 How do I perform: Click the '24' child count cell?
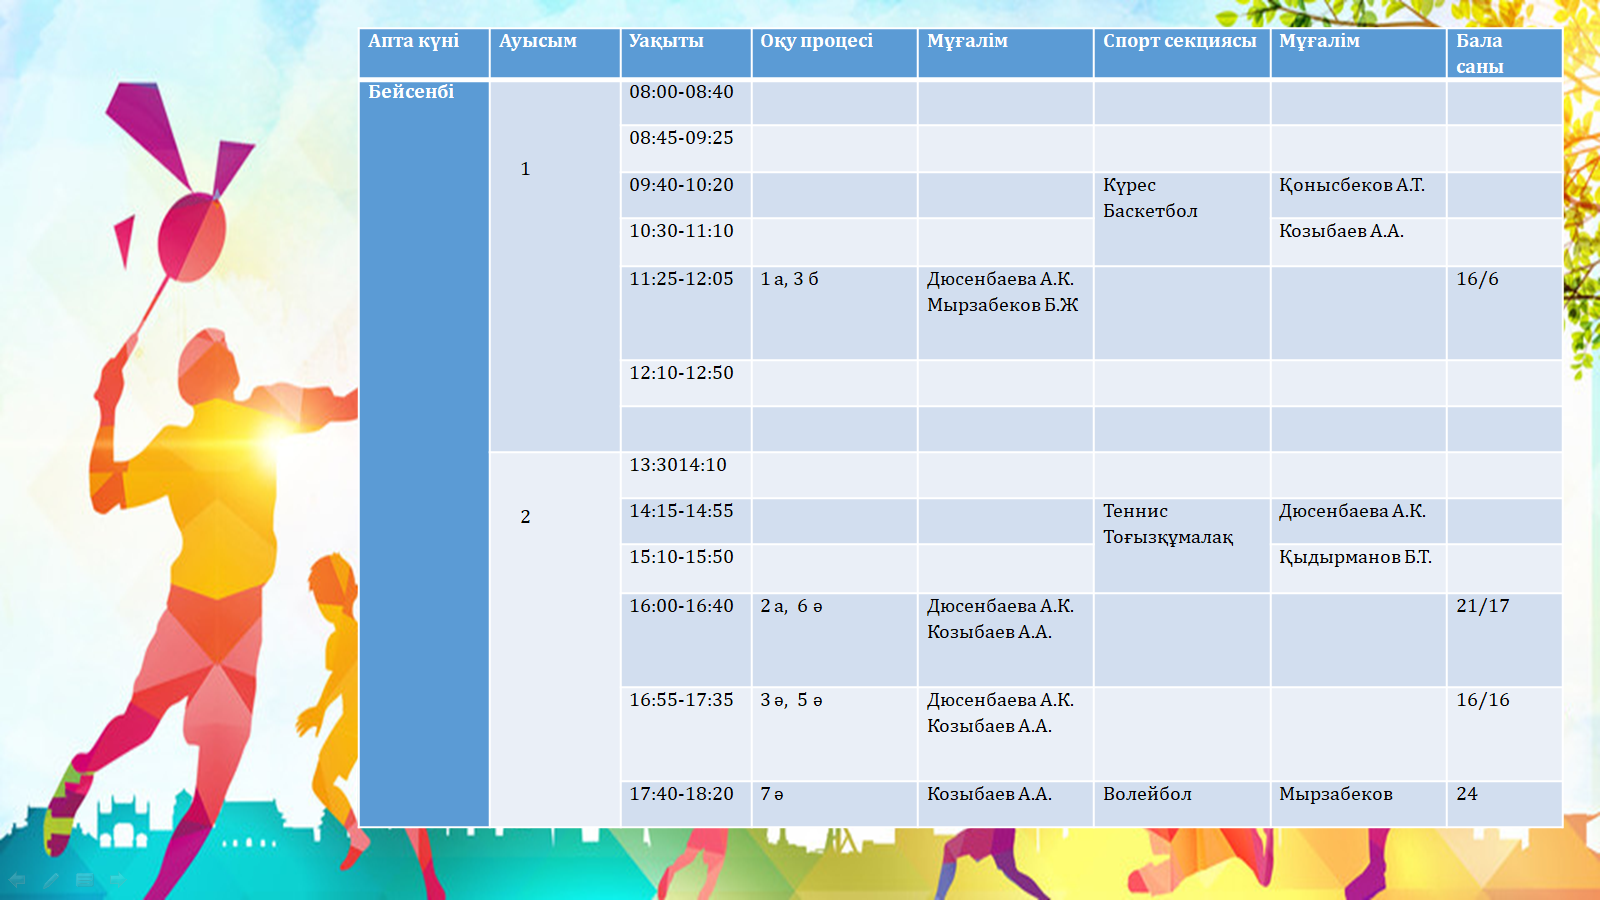pyautogui.click(x=1504, y=804)
